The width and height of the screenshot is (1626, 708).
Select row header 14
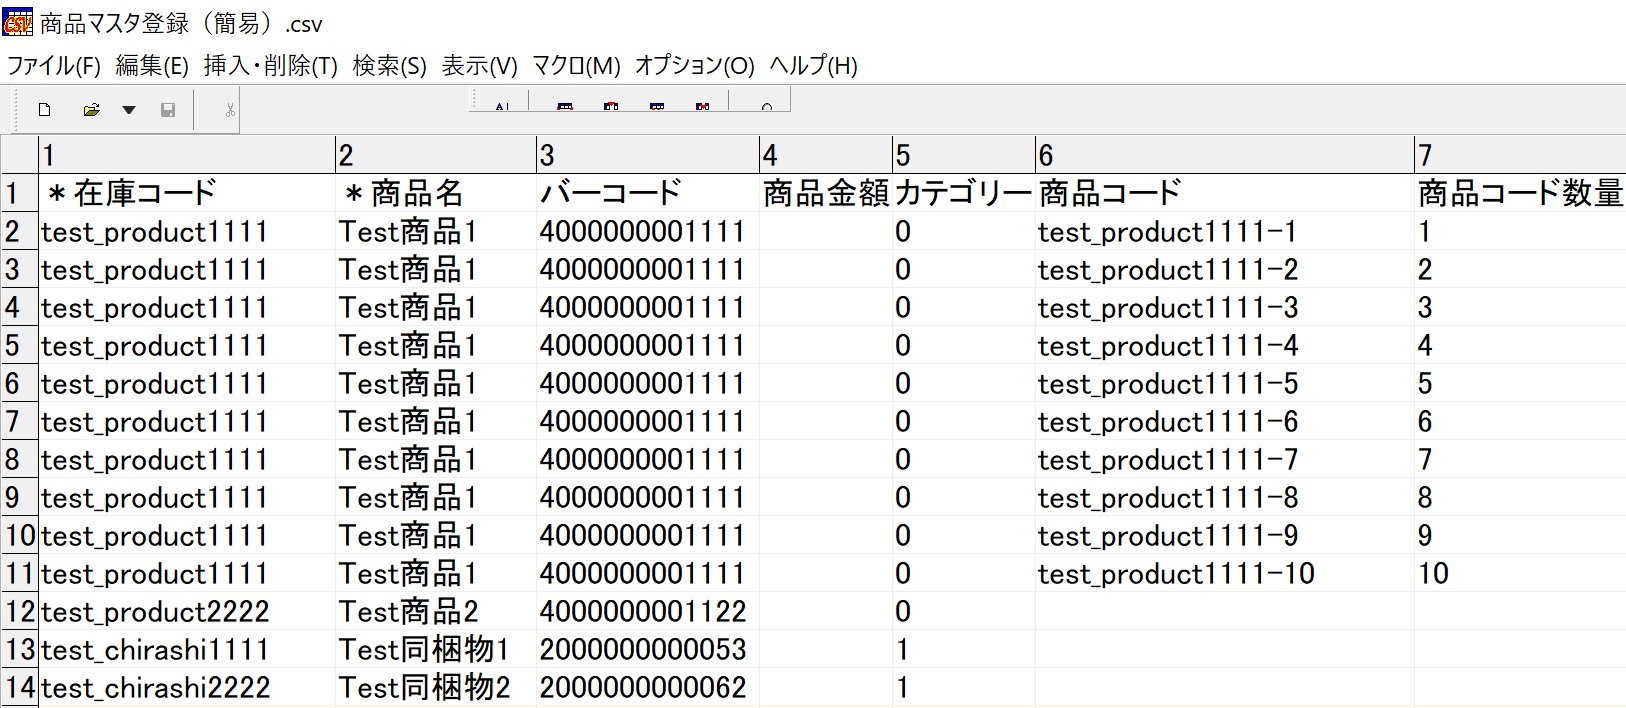click(x=19, y=687)
